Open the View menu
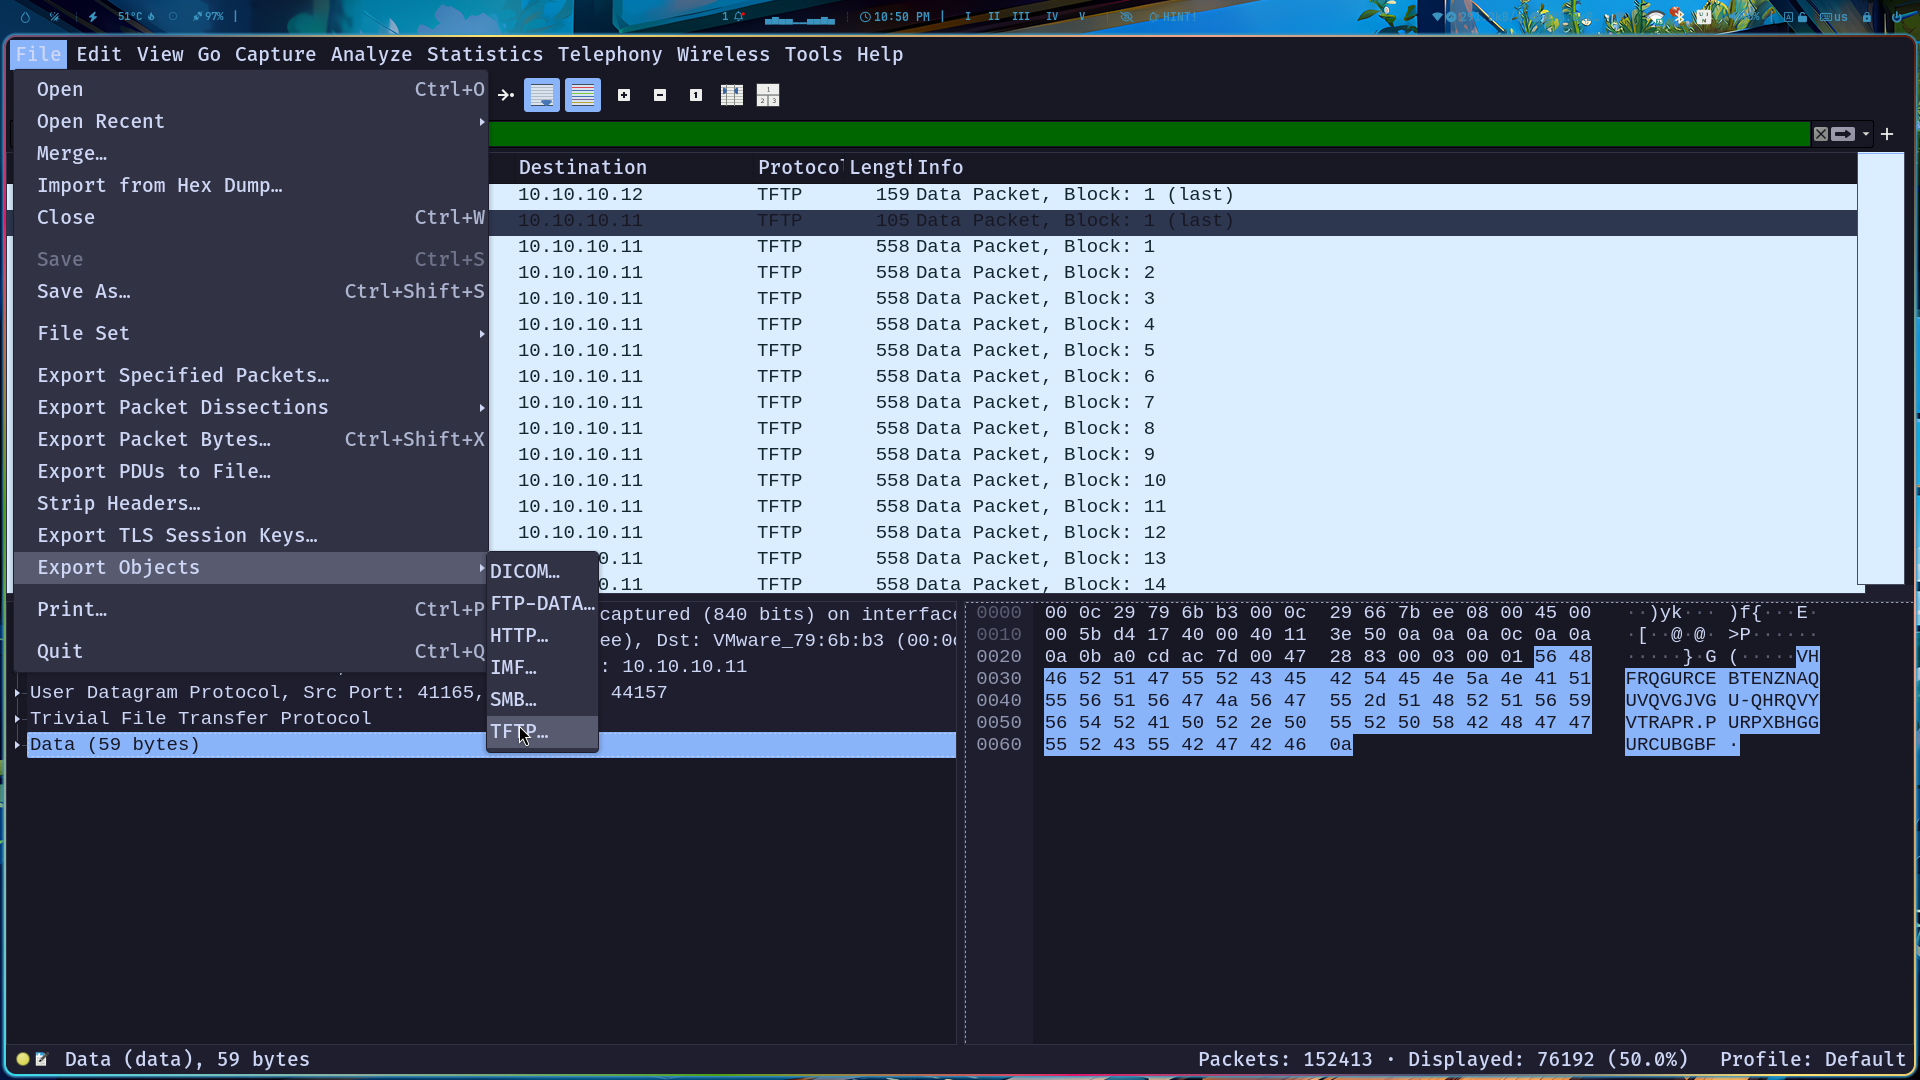The height and width of the screenshot is (1080, 1920). [x=160, y=54]
